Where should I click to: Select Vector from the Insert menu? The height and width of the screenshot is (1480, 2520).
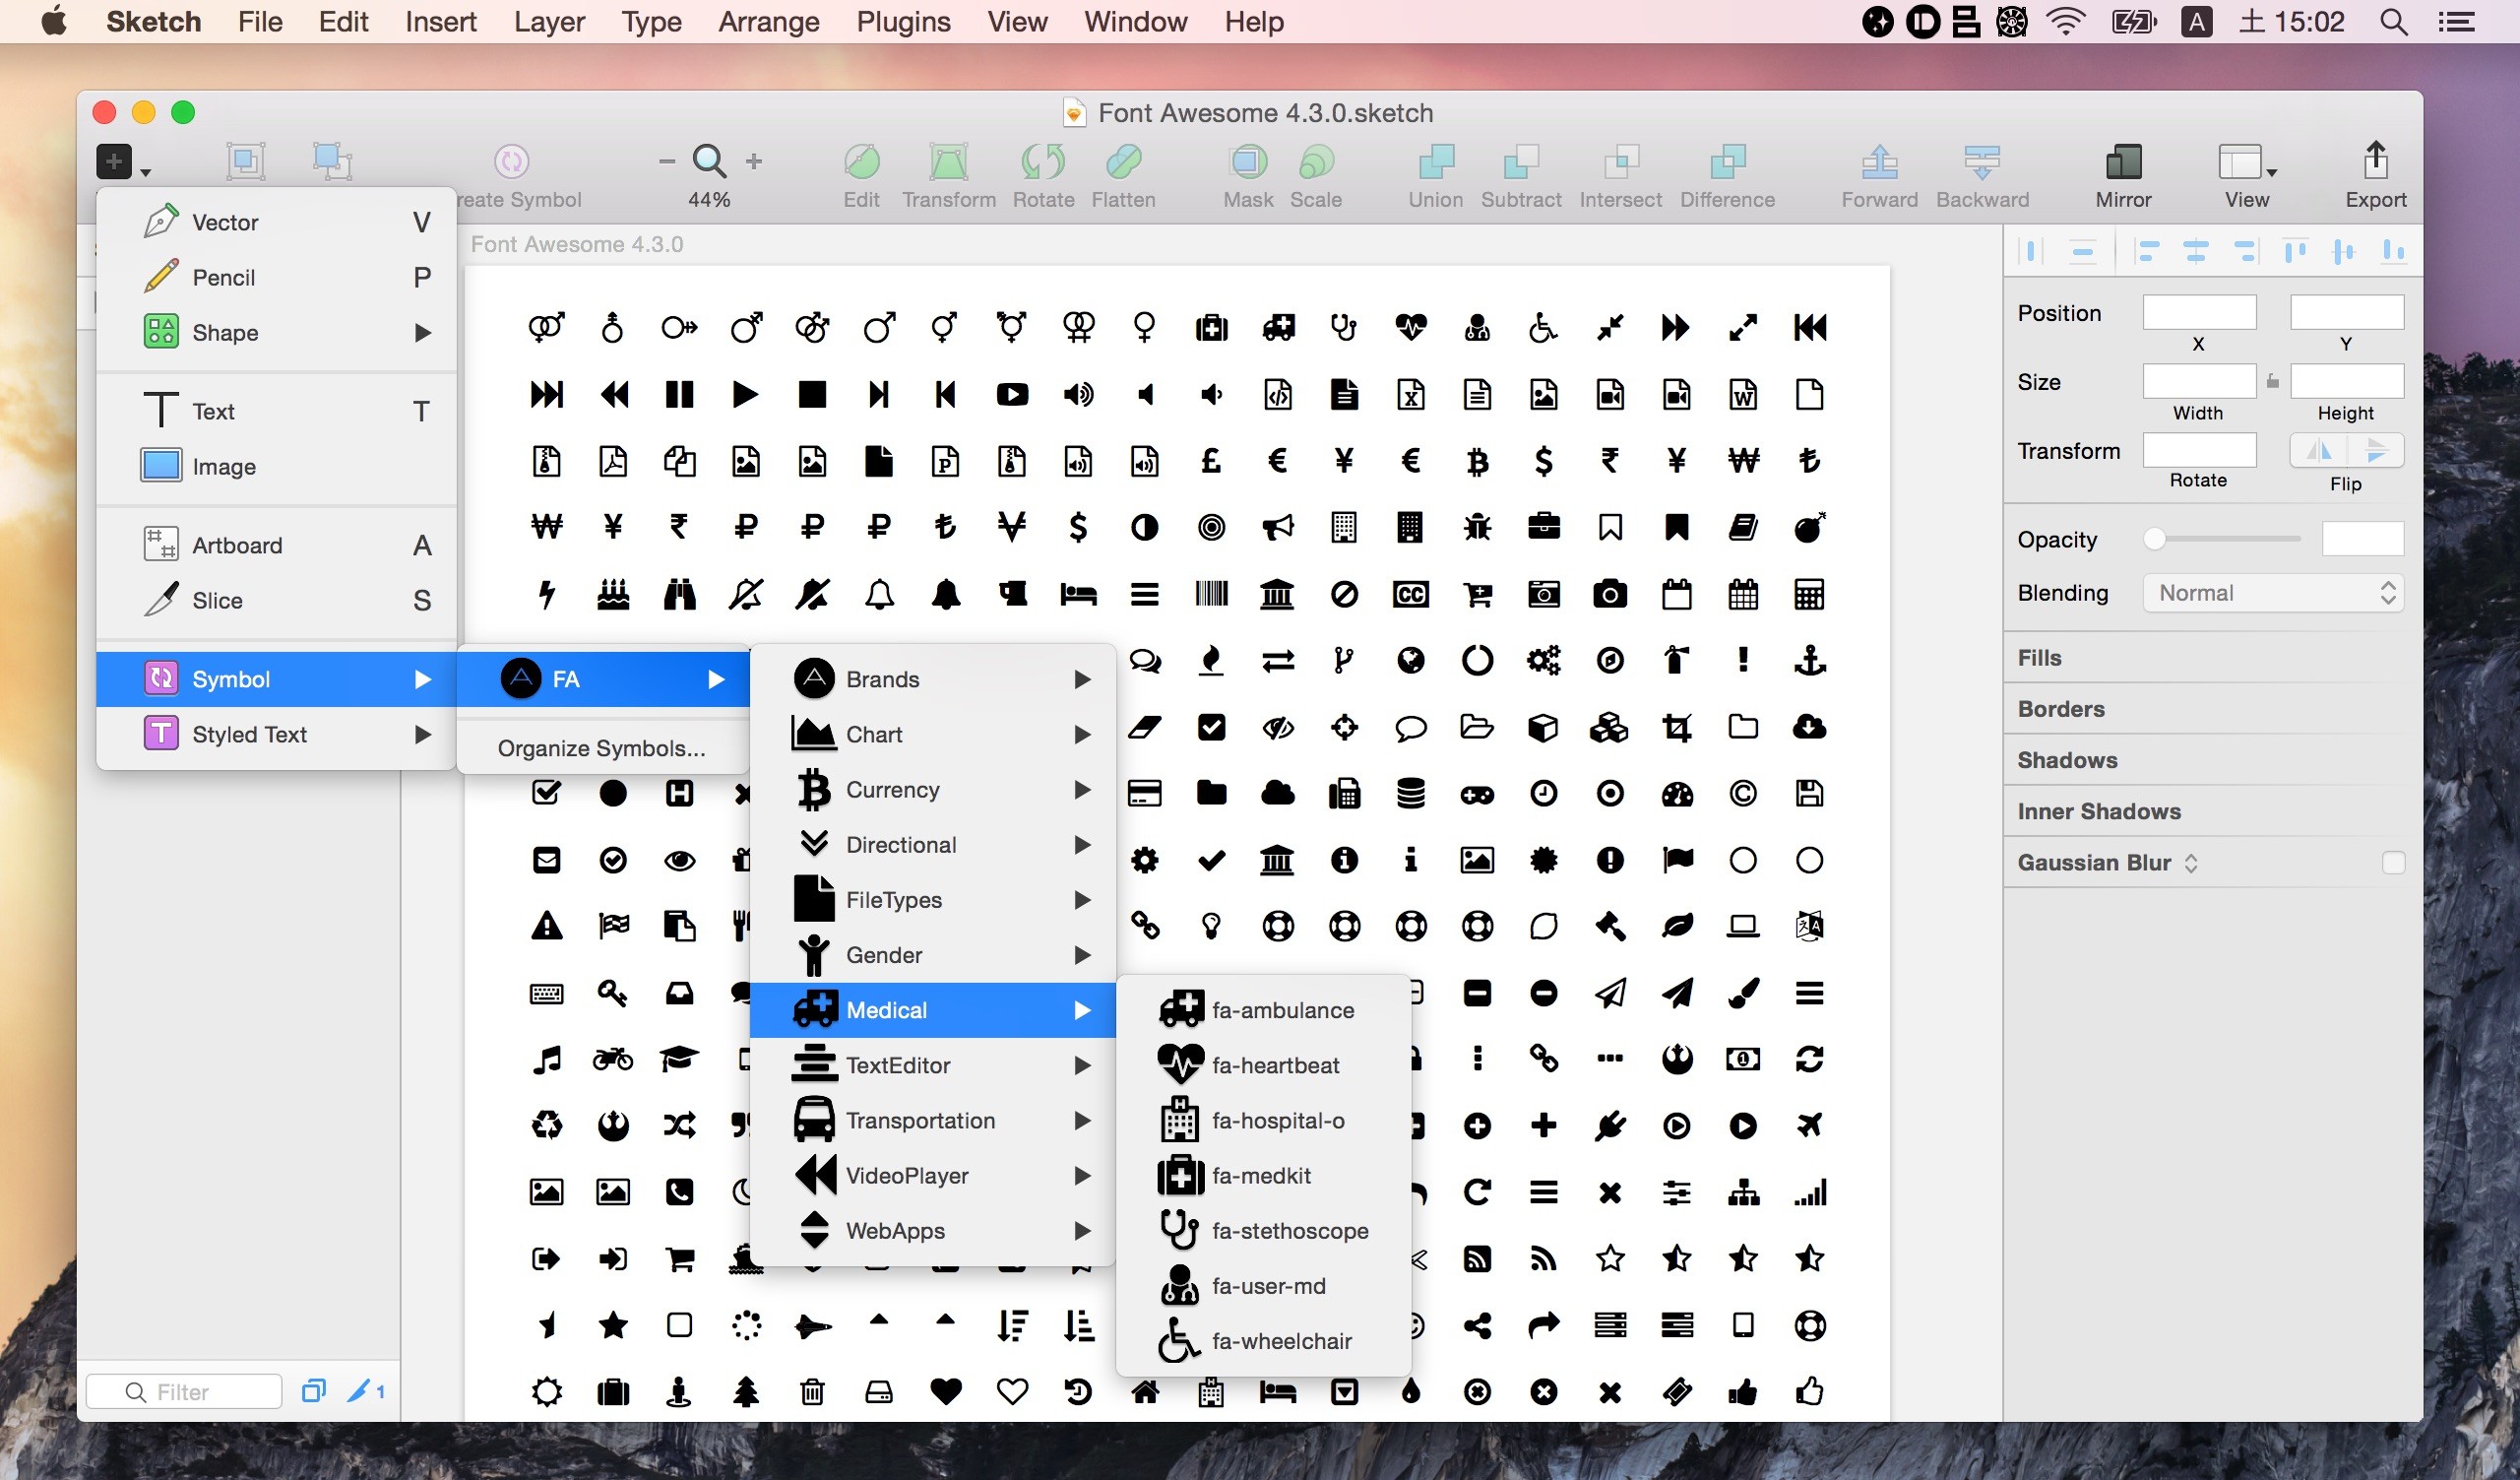(276, 221)
